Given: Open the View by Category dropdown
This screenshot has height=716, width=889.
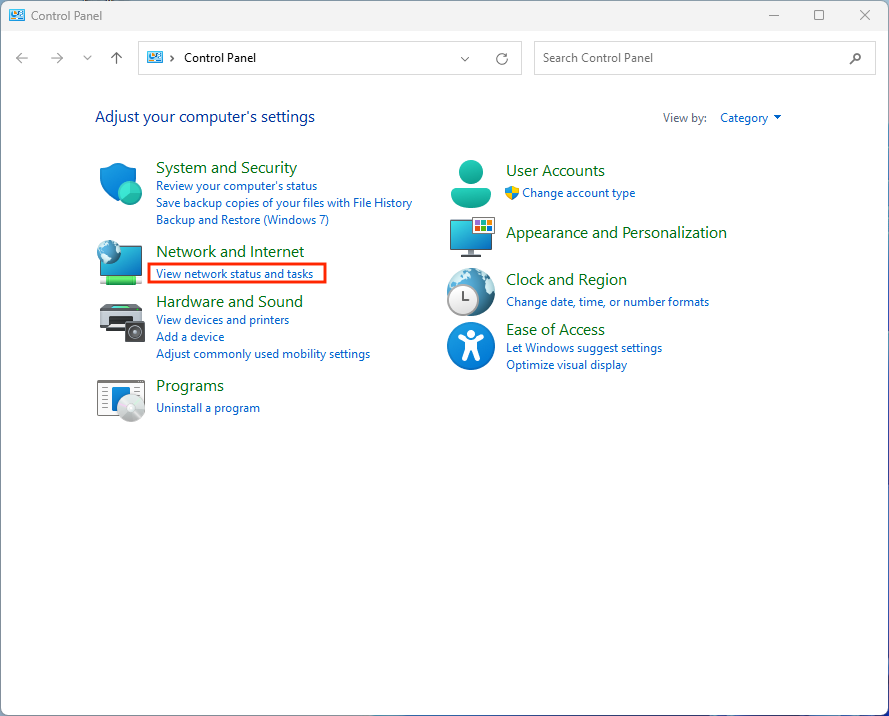Looking at the screenshot, I should pyautogui.click(x=750, y=118).
